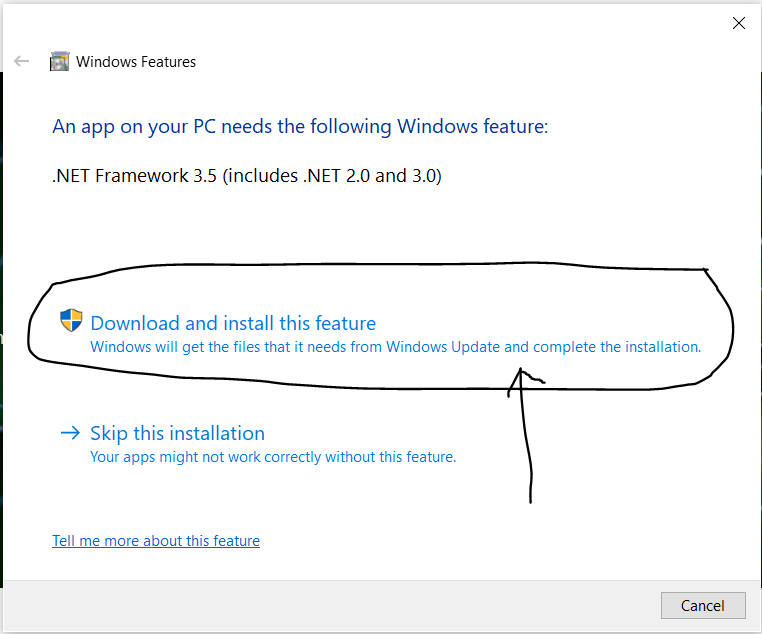Choose Download and install this feature
The width and height of the screenshot is (762, 634).
(x=233, y=324)
